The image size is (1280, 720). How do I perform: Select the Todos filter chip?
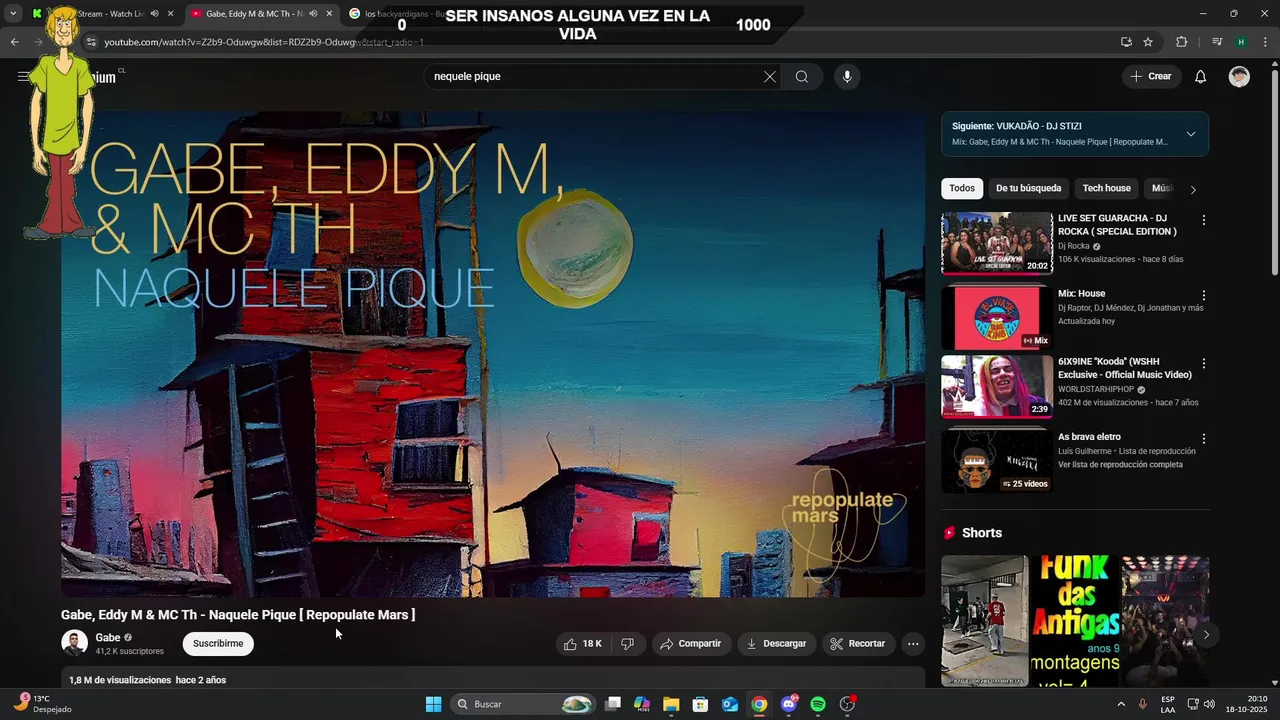coord(962,188)
